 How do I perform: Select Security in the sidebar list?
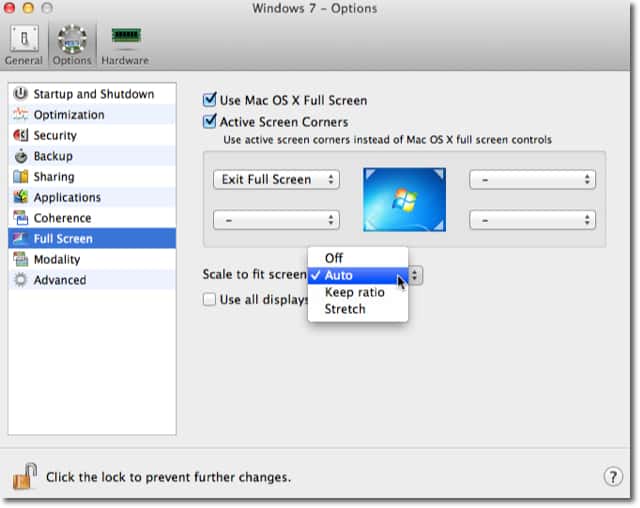pos(92,135)
